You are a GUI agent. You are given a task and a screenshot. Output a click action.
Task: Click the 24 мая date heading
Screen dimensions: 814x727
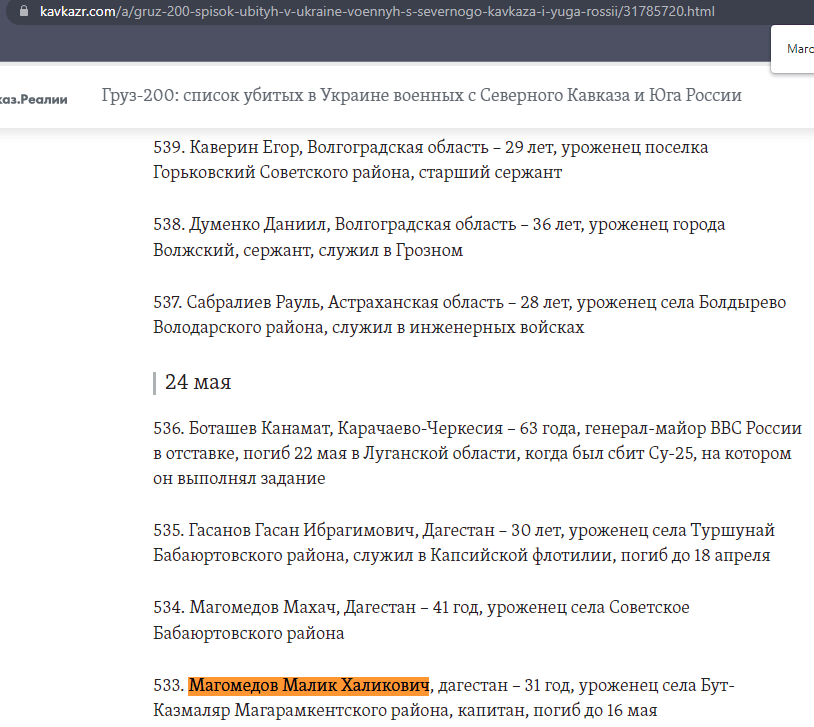click(x=198, y=382)
